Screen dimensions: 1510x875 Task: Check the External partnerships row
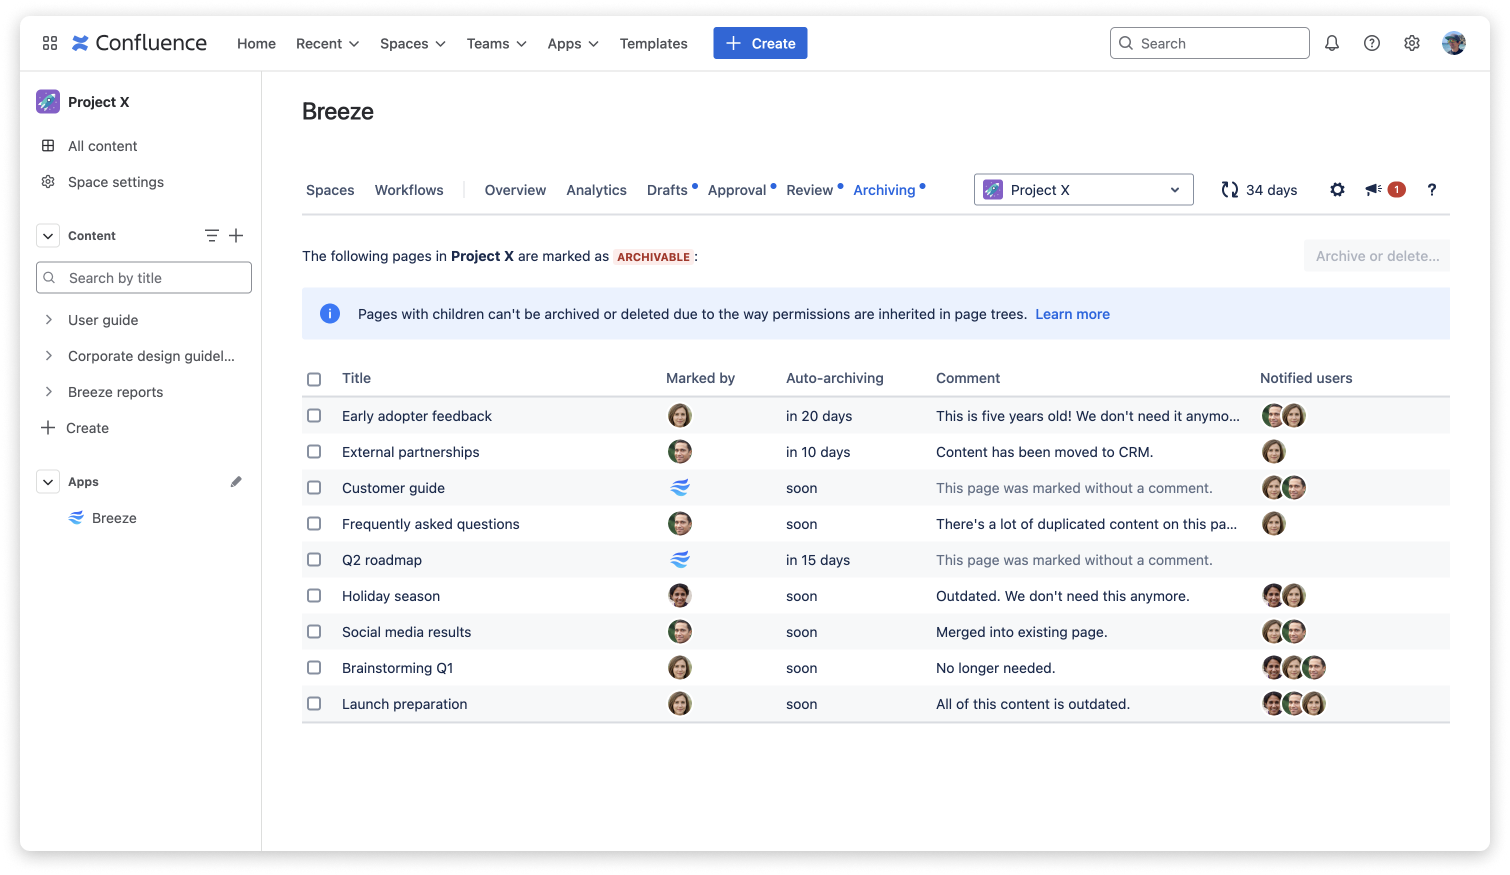click(314, 452)
